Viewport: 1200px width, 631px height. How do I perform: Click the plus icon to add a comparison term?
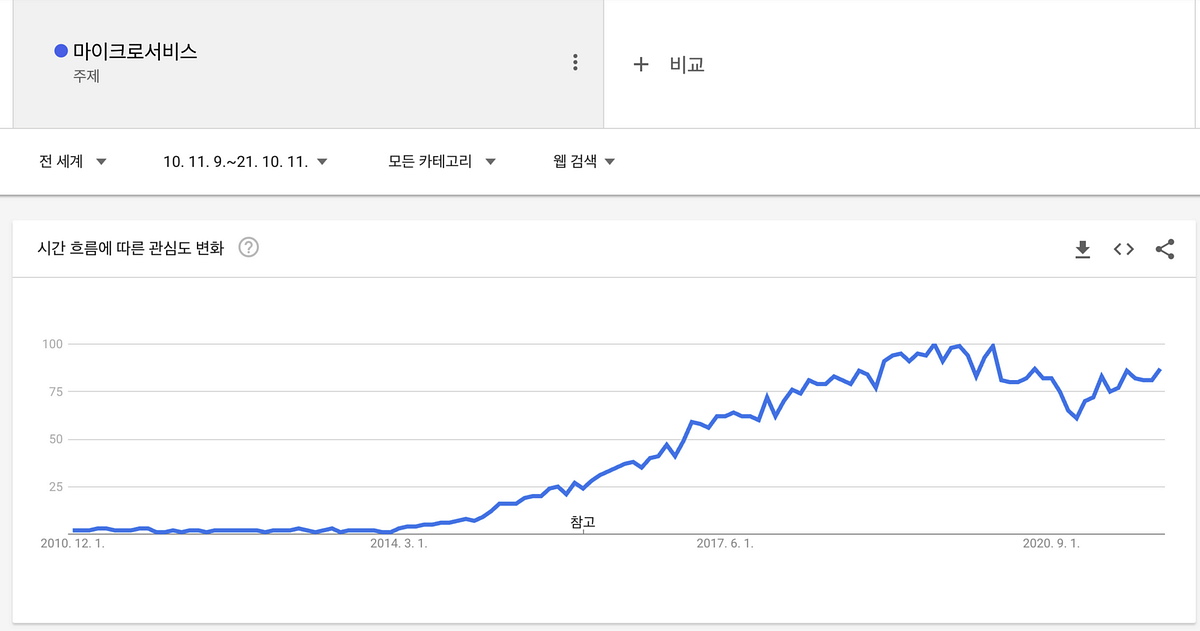click(642, 63)
